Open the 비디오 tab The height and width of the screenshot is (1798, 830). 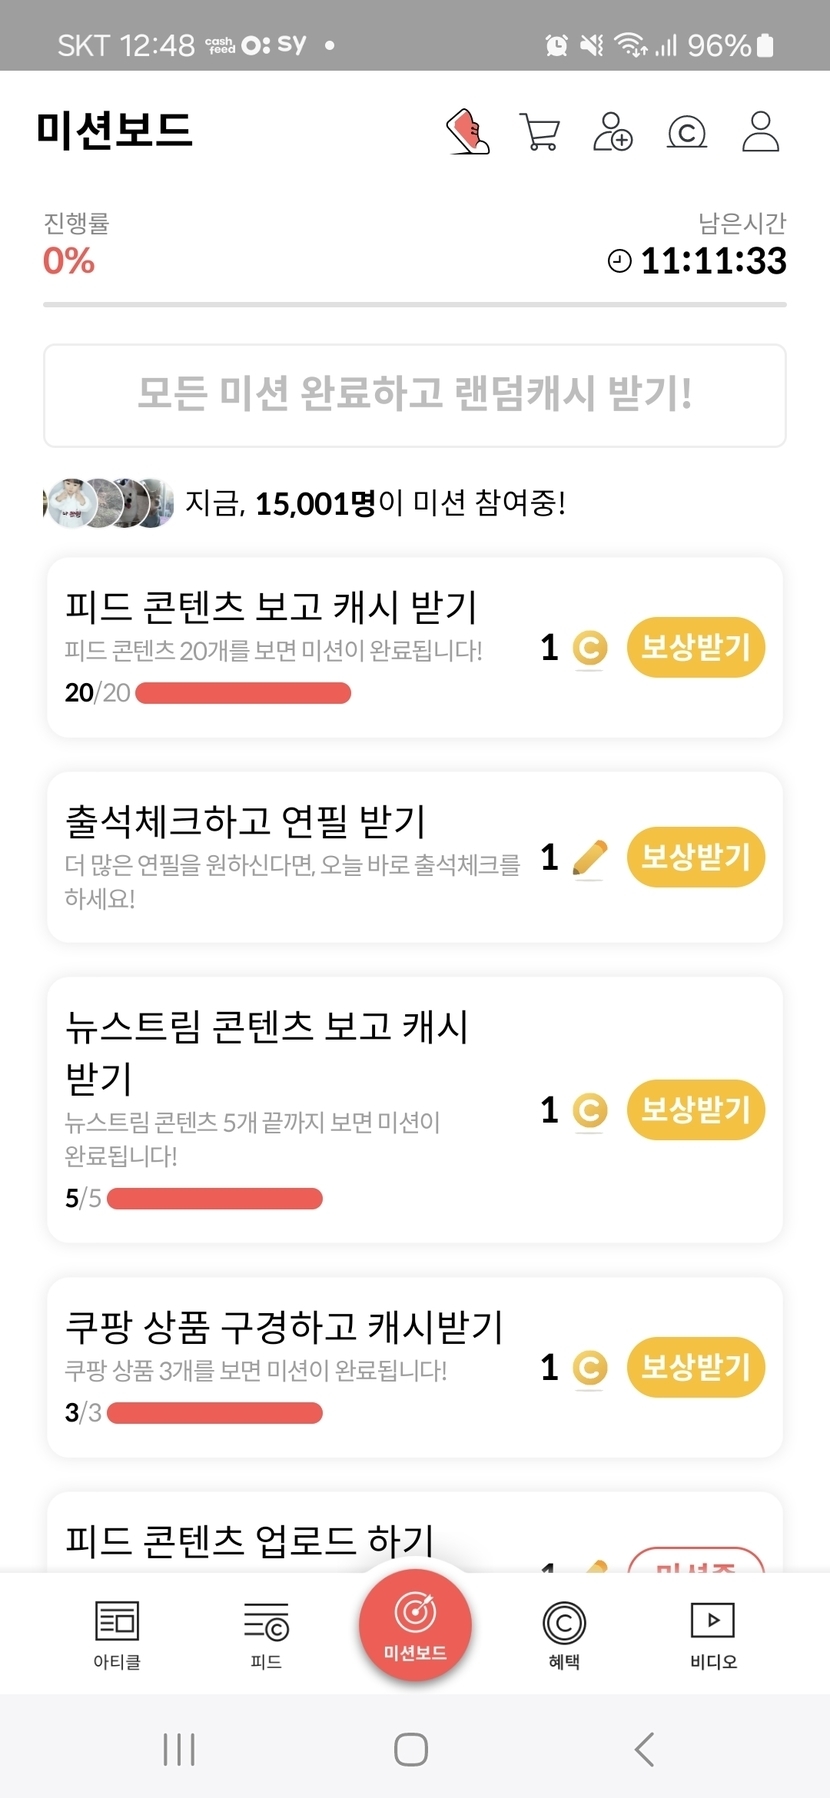tap(713, 1634)
